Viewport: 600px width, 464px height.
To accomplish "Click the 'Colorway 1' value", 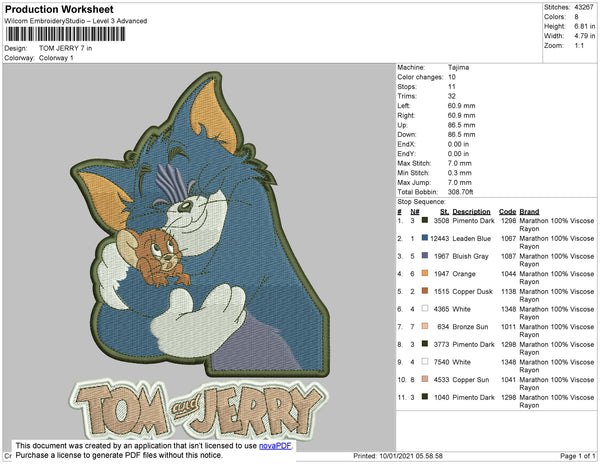I will pos(56,58).
